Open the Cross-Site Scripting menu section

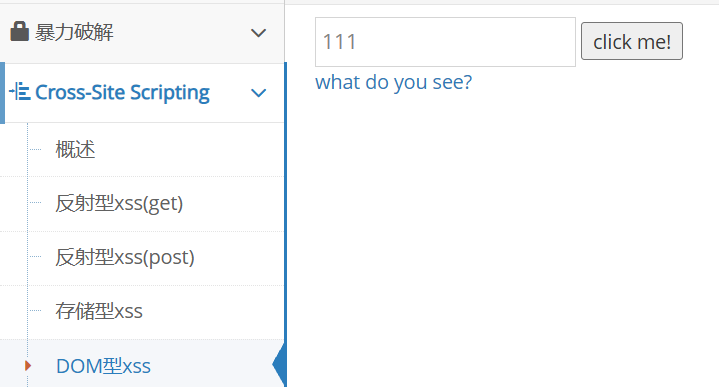tap(142, 93)
